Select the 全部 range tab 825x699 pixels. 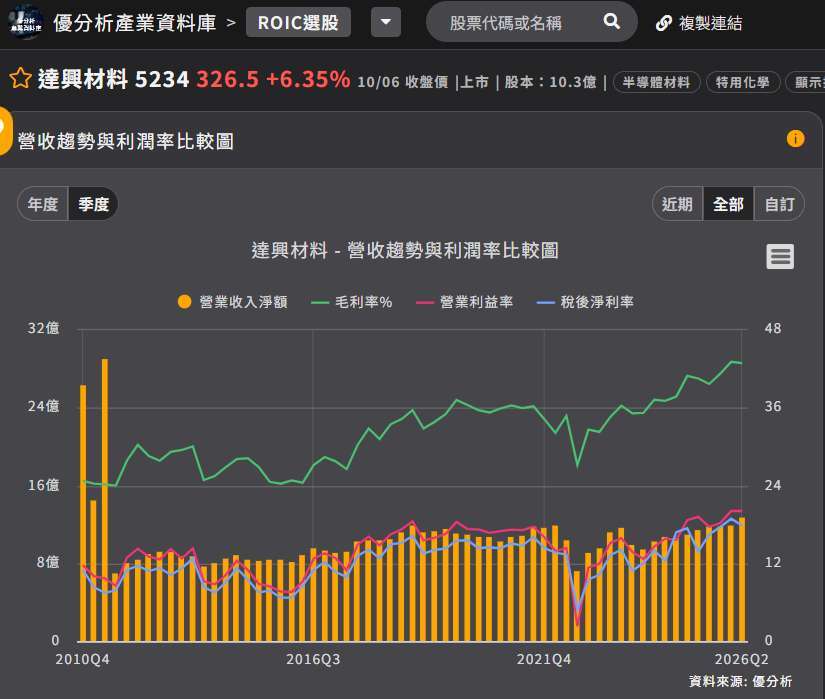728,204
